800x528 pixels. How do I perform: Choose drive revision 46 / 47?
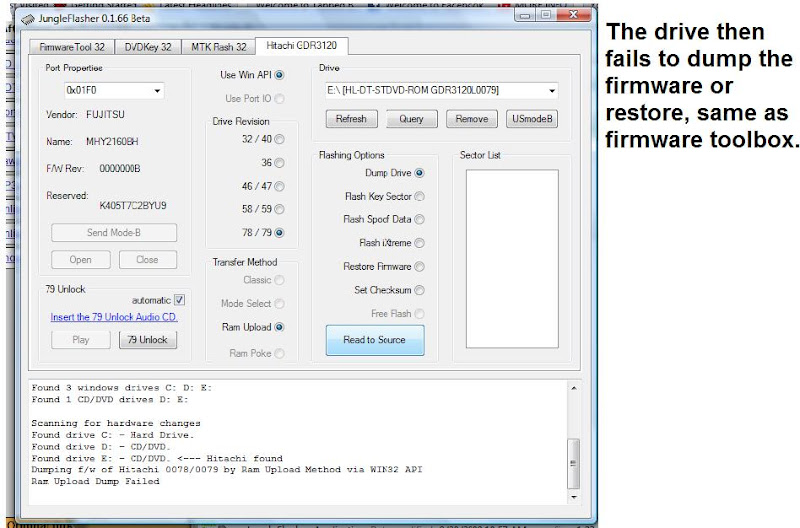(x=279, y=186)
